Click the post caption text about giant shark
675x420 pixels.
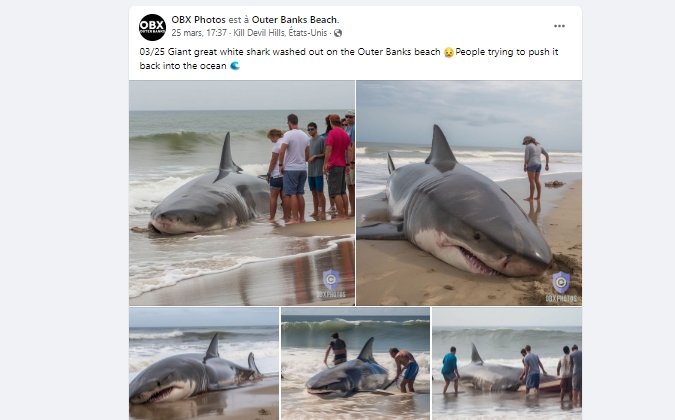[349, 59]
